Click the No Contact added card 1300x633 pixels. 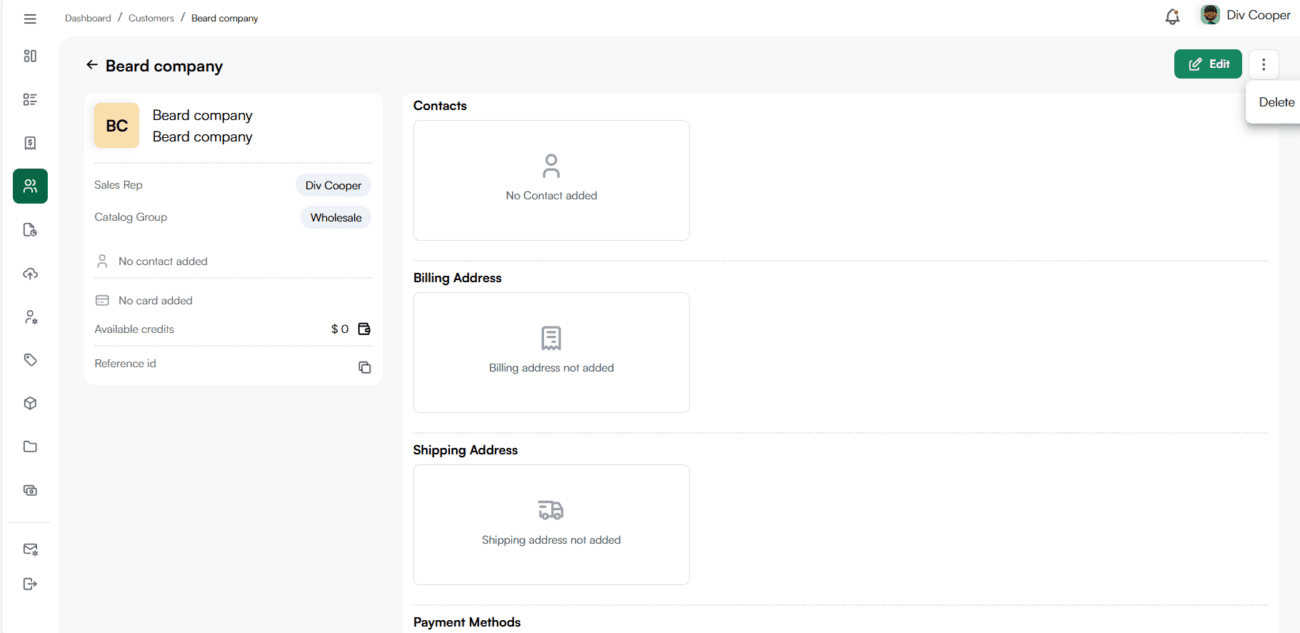551,180
